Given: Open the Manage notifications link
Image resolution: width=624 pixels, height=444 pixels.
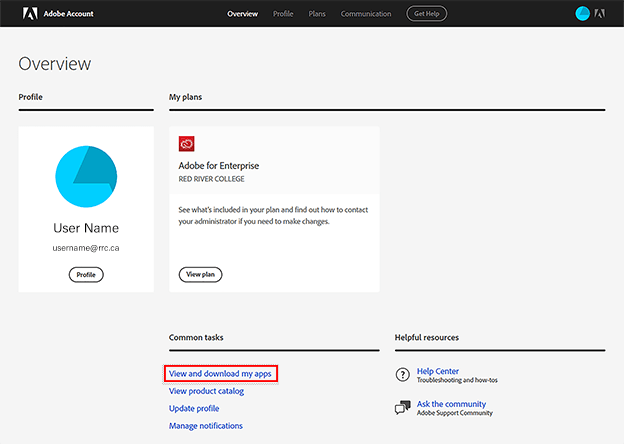Looking at the screenshot, I should tap(206, 426).
